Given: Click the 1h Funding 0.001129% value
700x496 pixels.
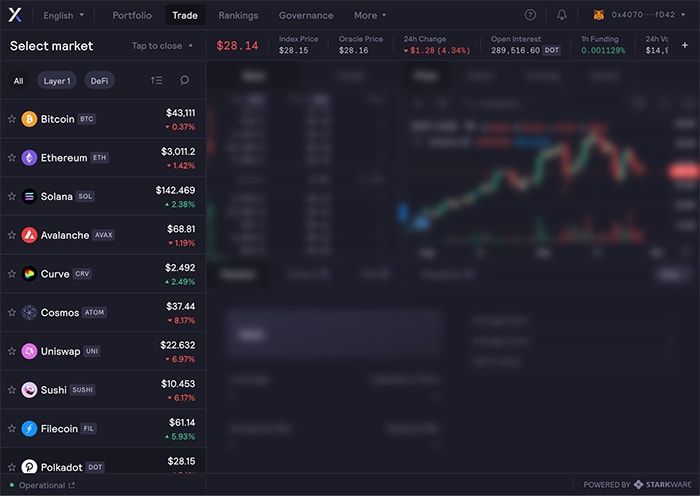Looking at the screenshot, I should coord(603,50).
